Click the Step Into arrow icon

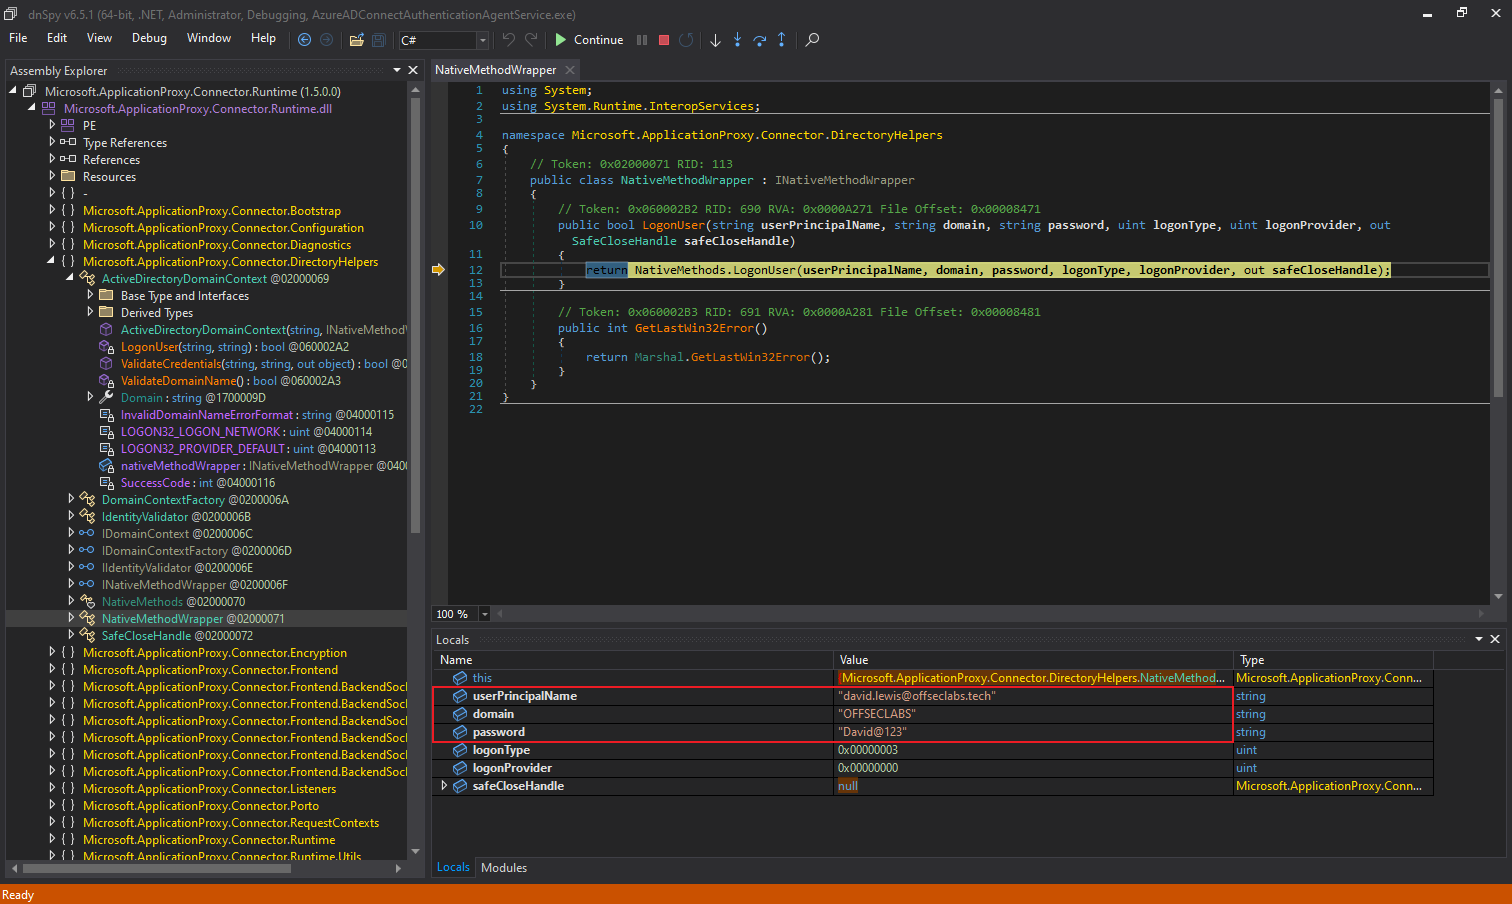pyautogui.click(x=737, y=40)
